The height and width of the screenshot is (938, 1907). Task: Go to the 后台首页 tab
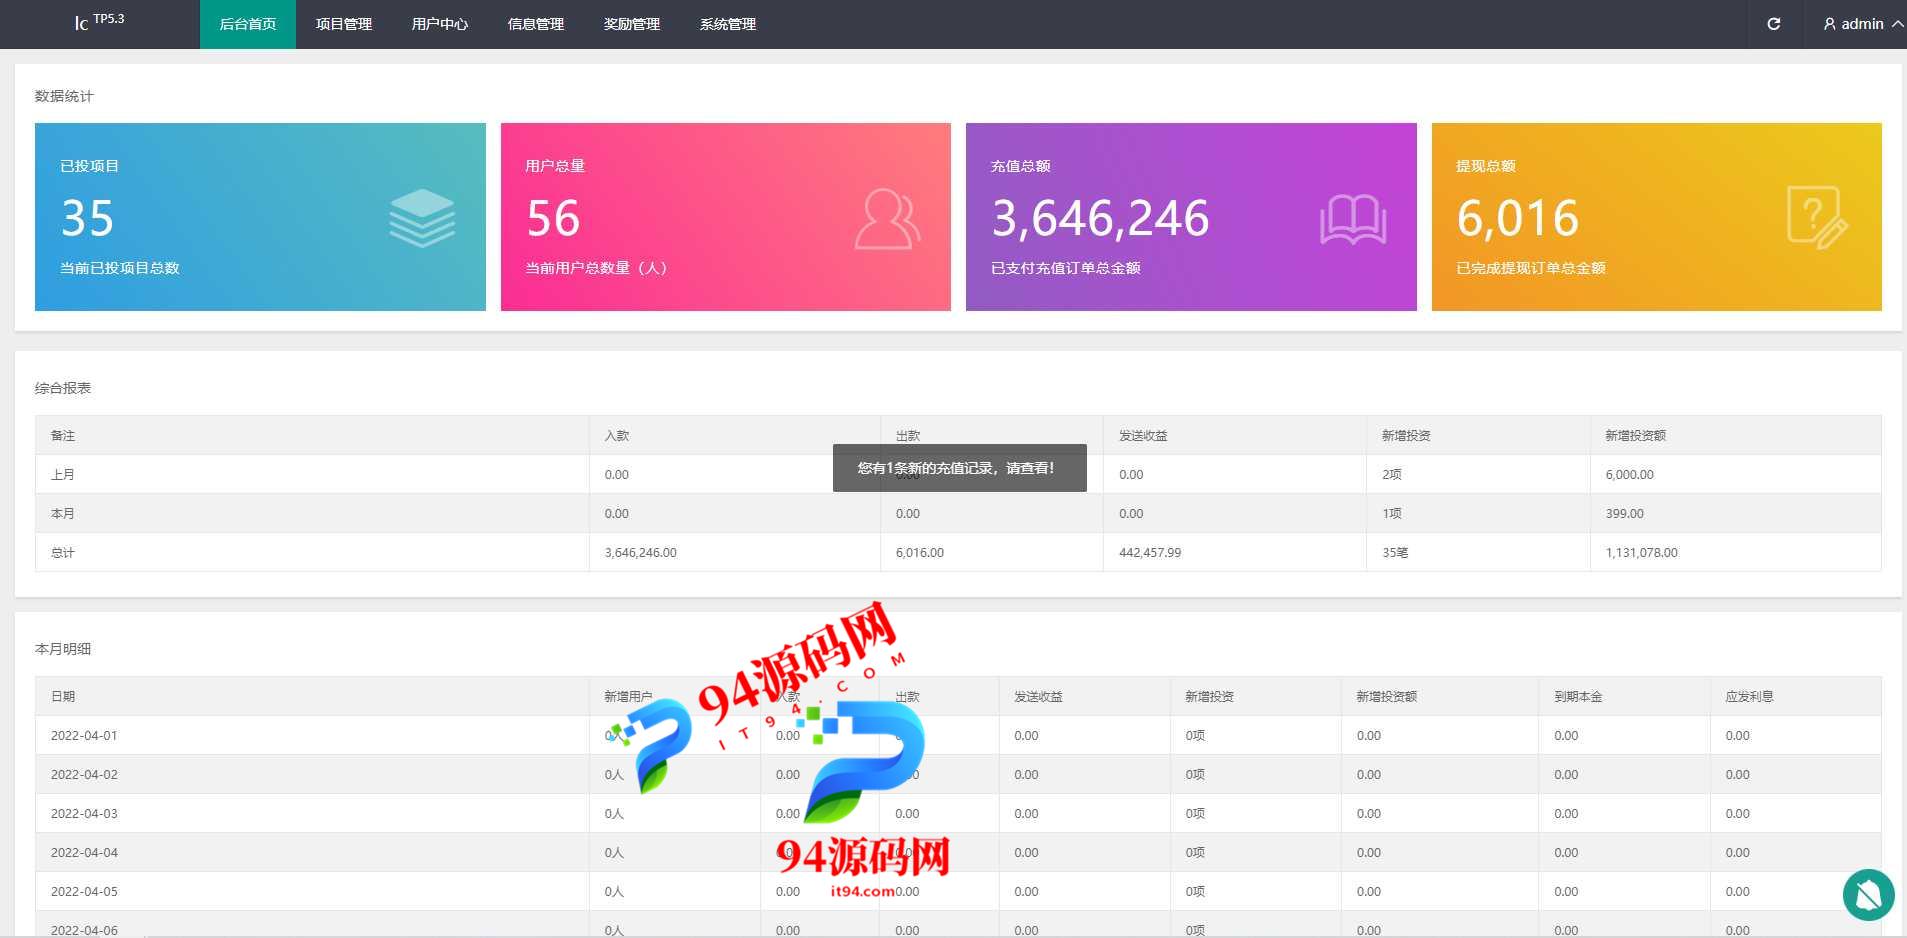[248, 24]
